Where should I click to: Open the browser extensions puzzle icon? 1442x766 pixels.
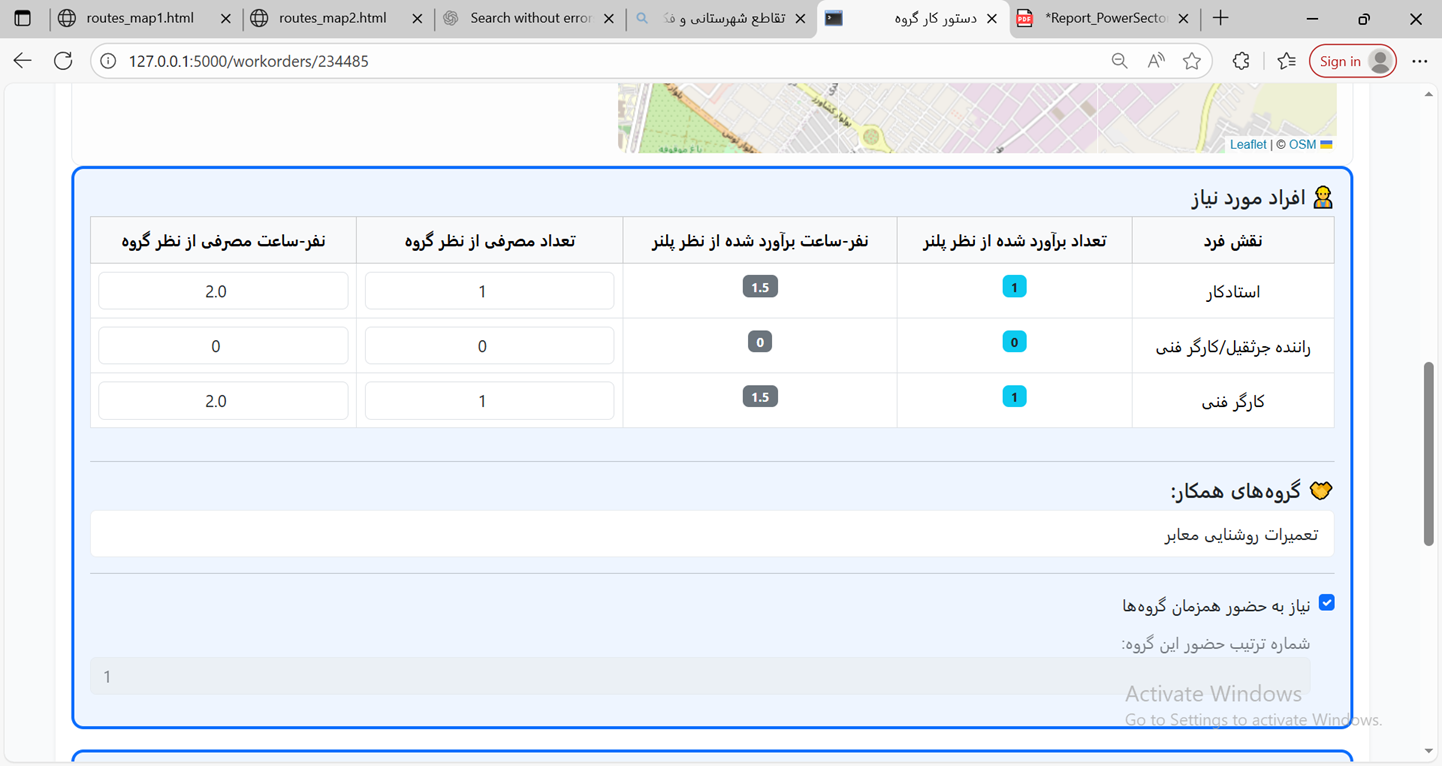pos(1240,60)
